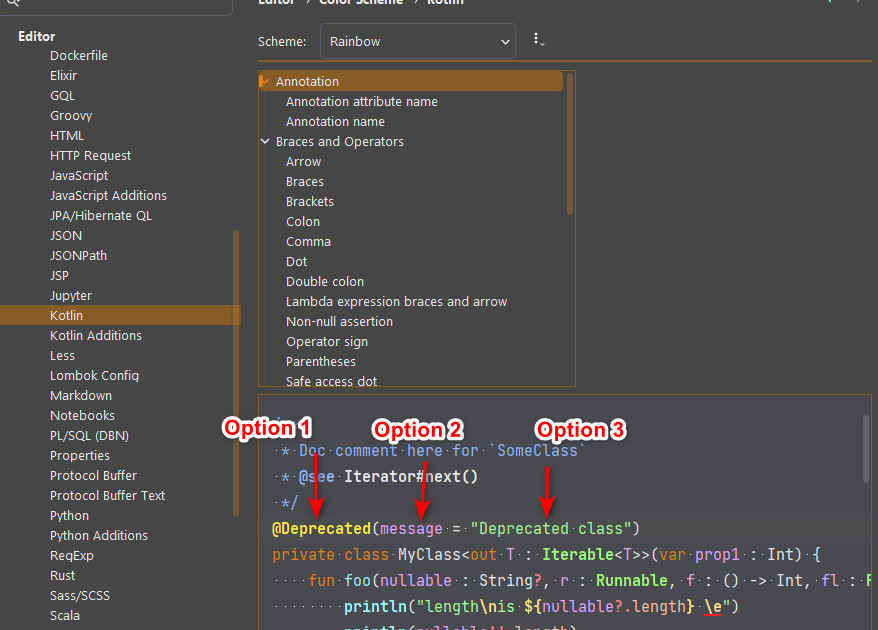This screenshot has height=630, width=878.
Task: Select Lambda expression braces and arrow
Action: [x=396, y=301]
